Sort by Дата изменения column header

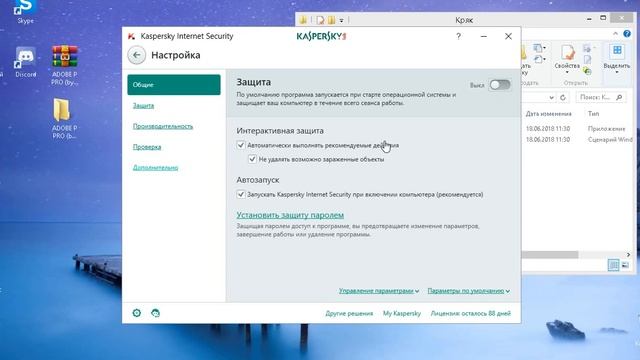pos(548,114)
